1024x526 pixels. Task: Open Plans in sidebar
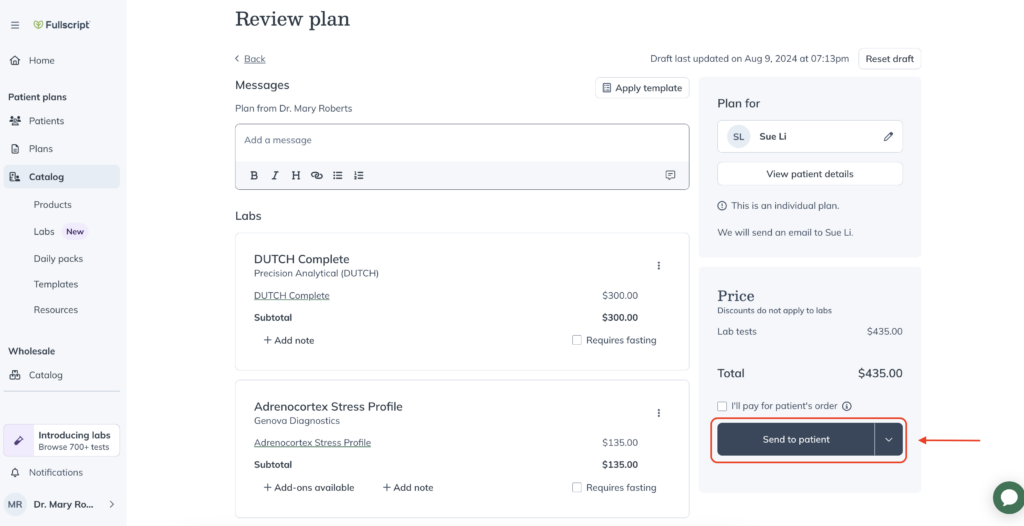coord(40,148)
